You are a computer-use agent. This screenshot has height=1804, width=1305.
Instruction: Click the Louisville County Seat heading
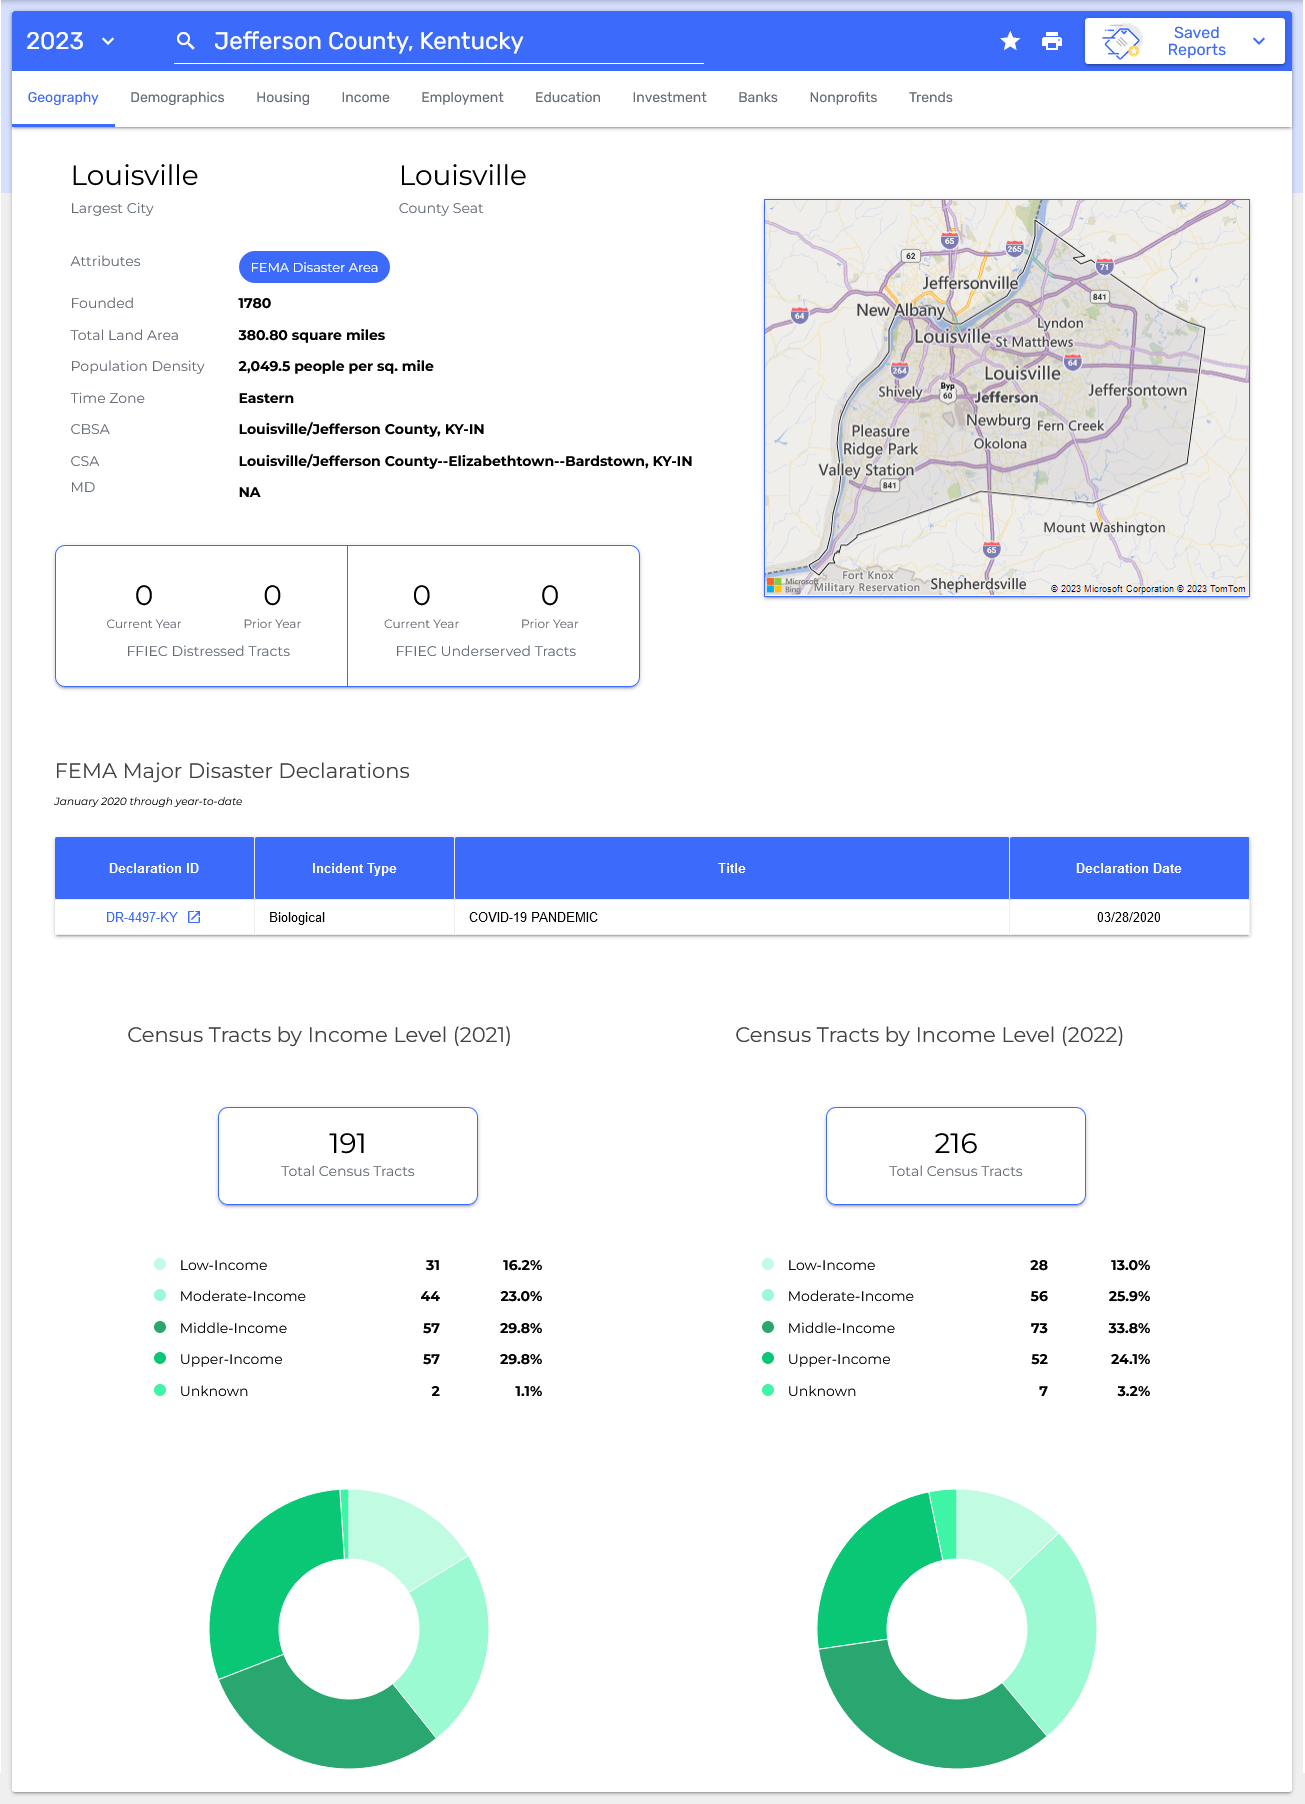(x=462, y=176)
